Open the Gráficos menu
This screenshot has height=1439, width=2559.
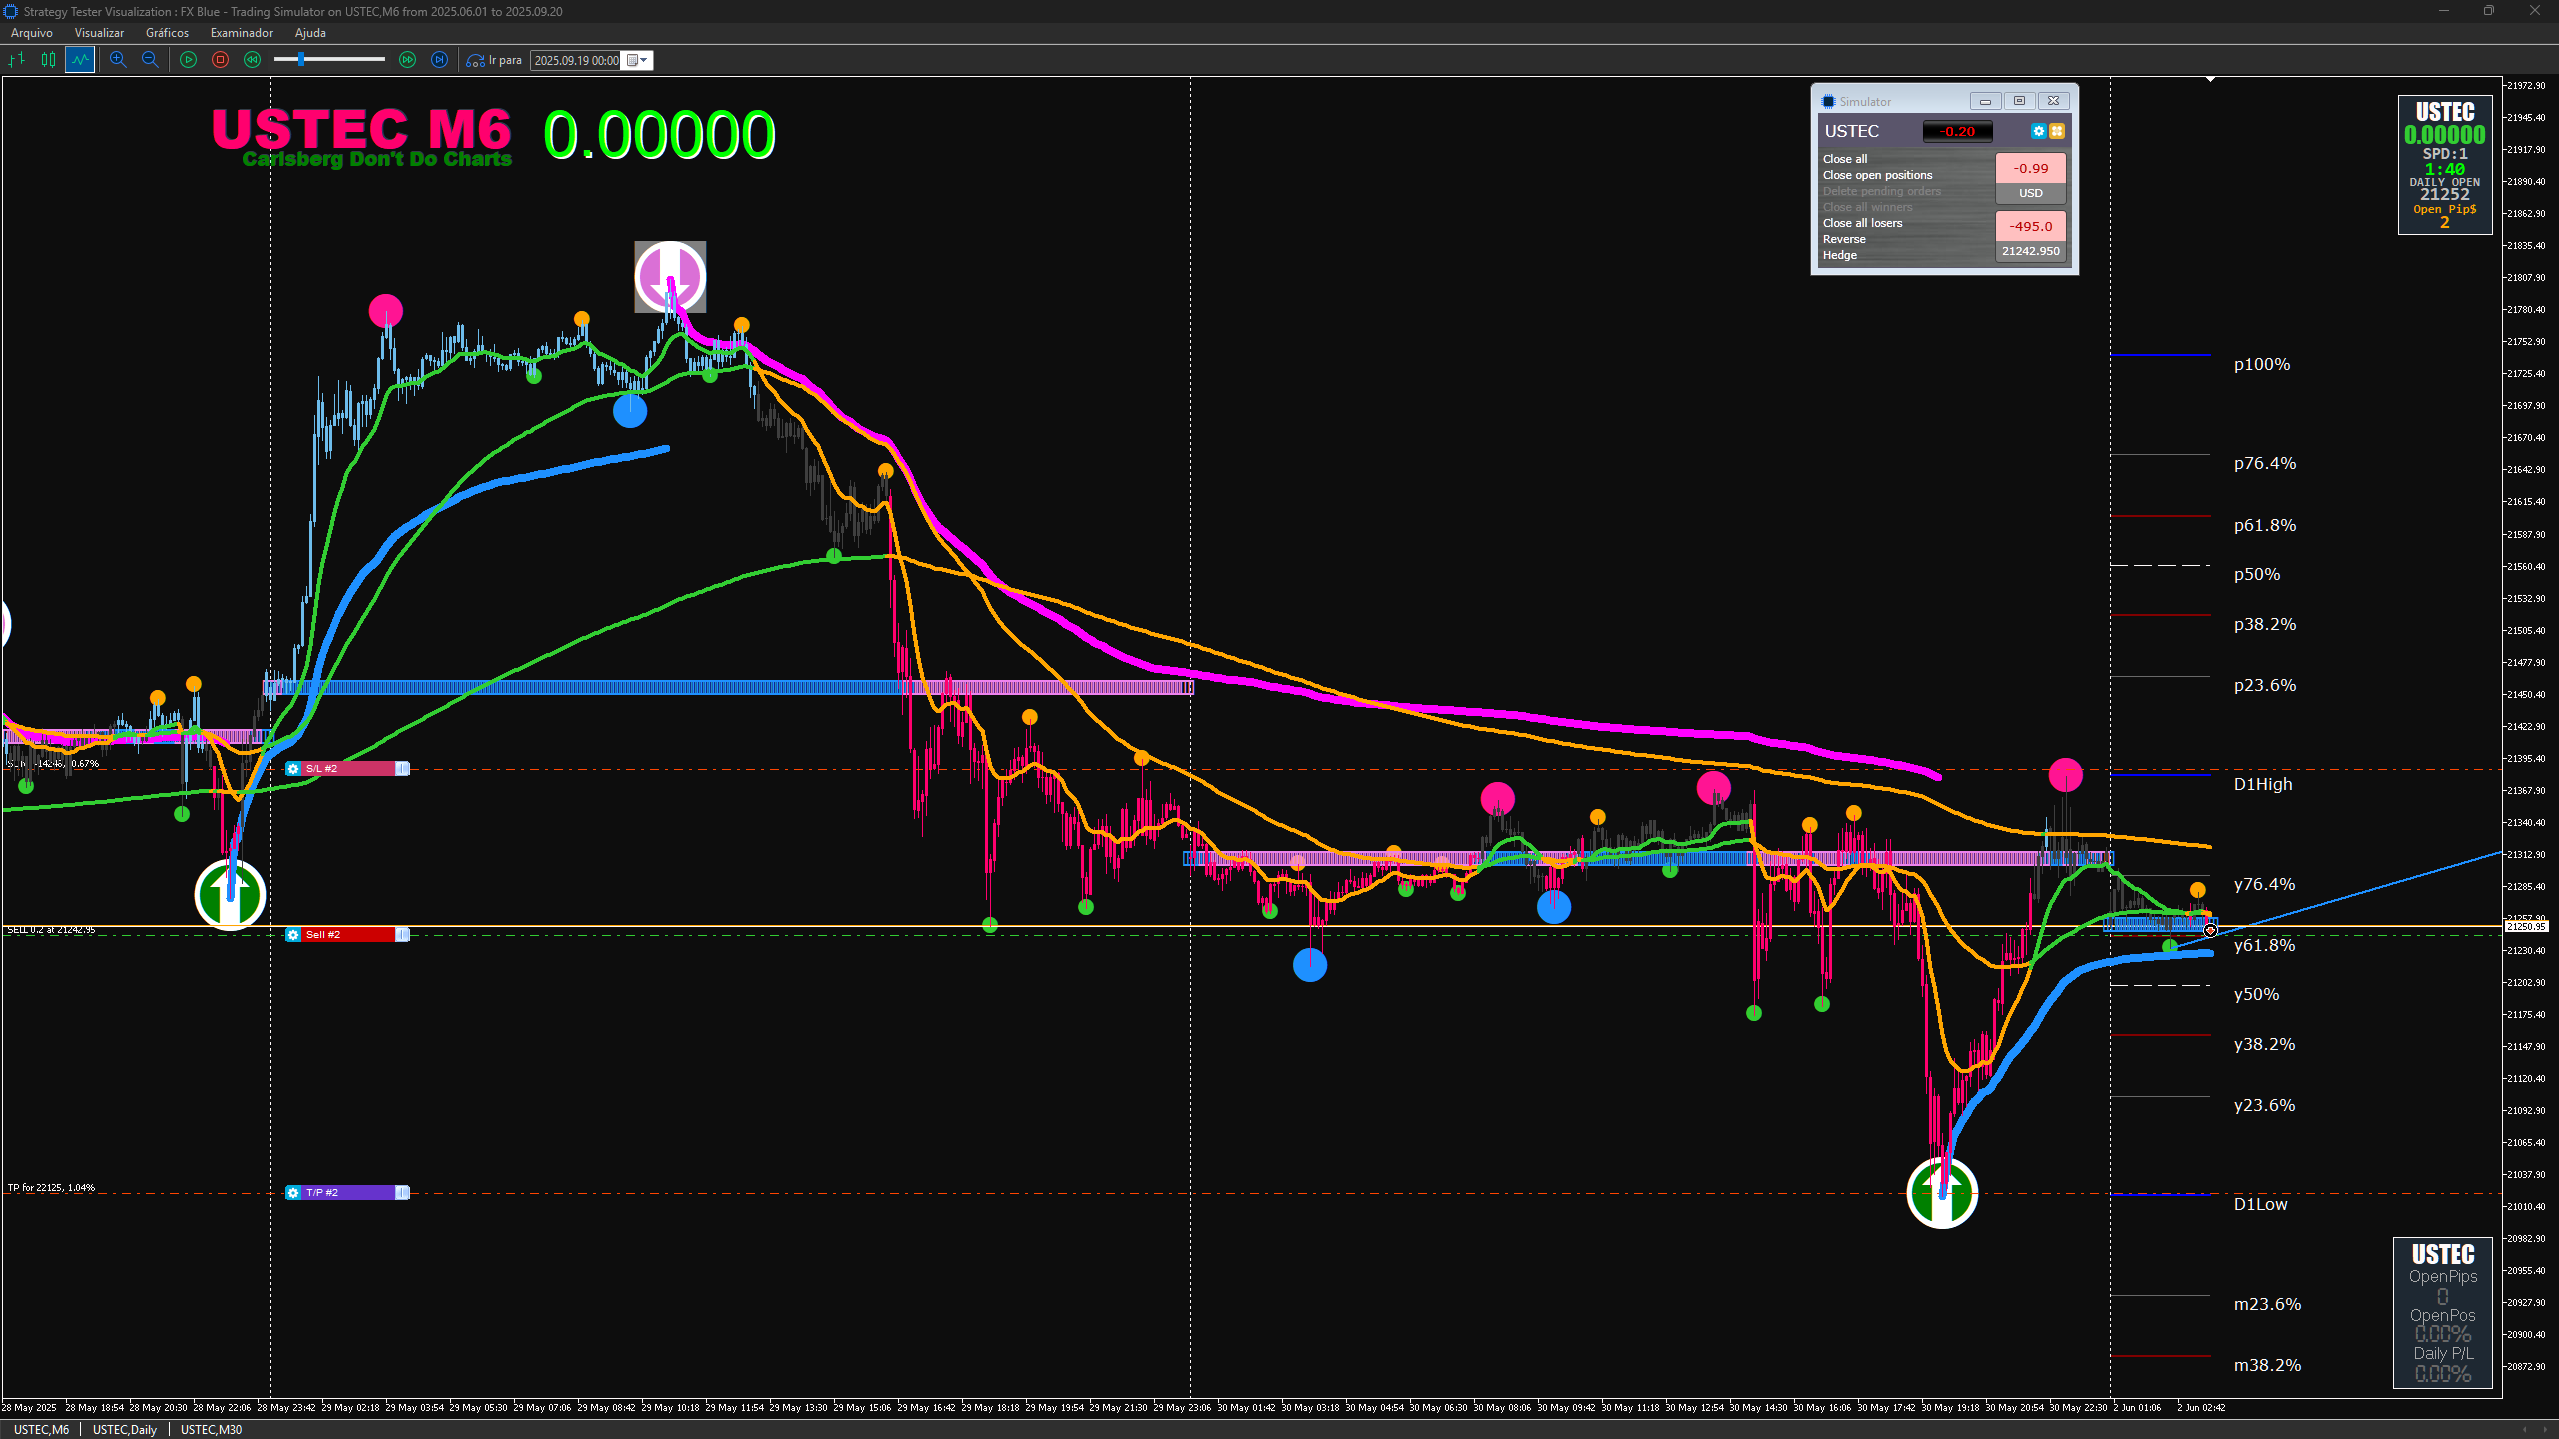[x=167, y=33]
